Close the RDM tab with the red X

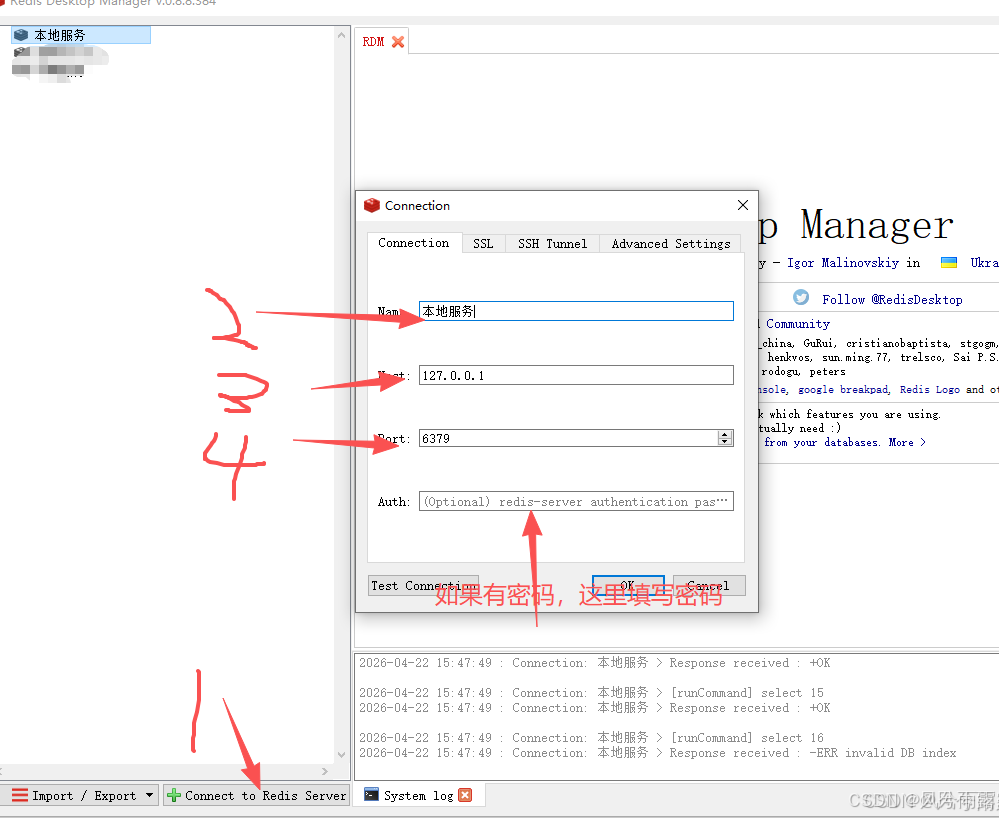pyautogui.click(x=398, y=42)
